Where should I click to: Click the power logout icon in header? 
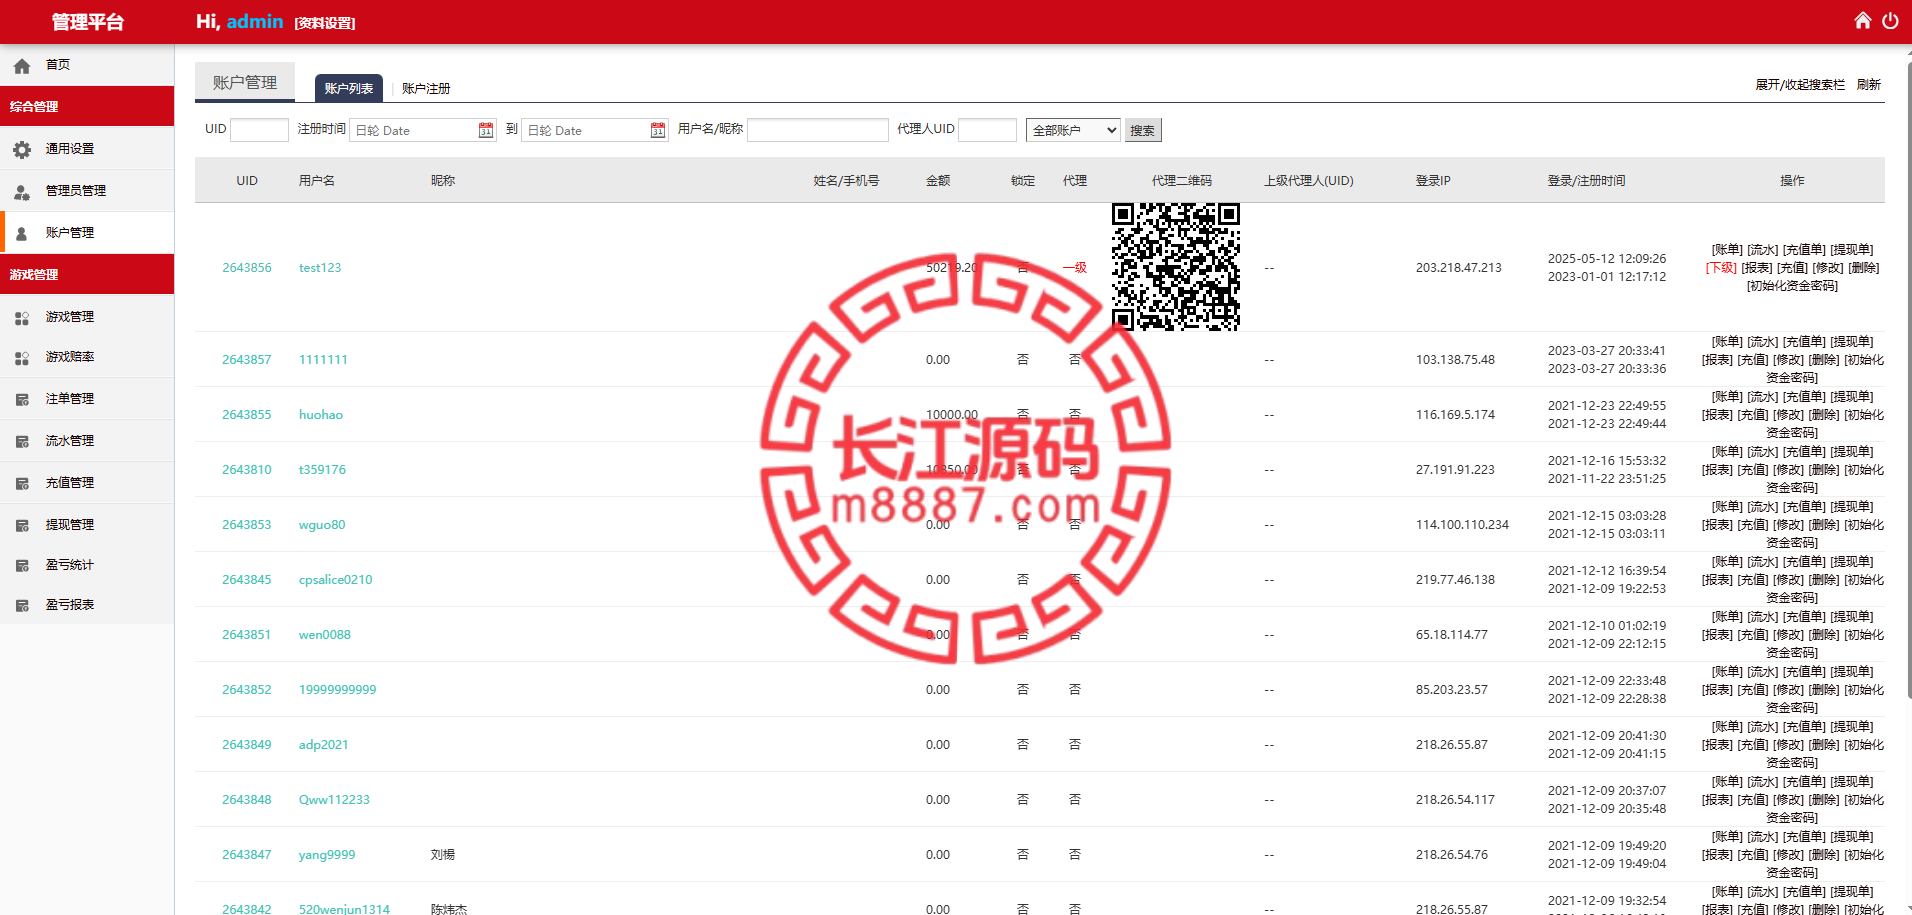(1889, 21)
